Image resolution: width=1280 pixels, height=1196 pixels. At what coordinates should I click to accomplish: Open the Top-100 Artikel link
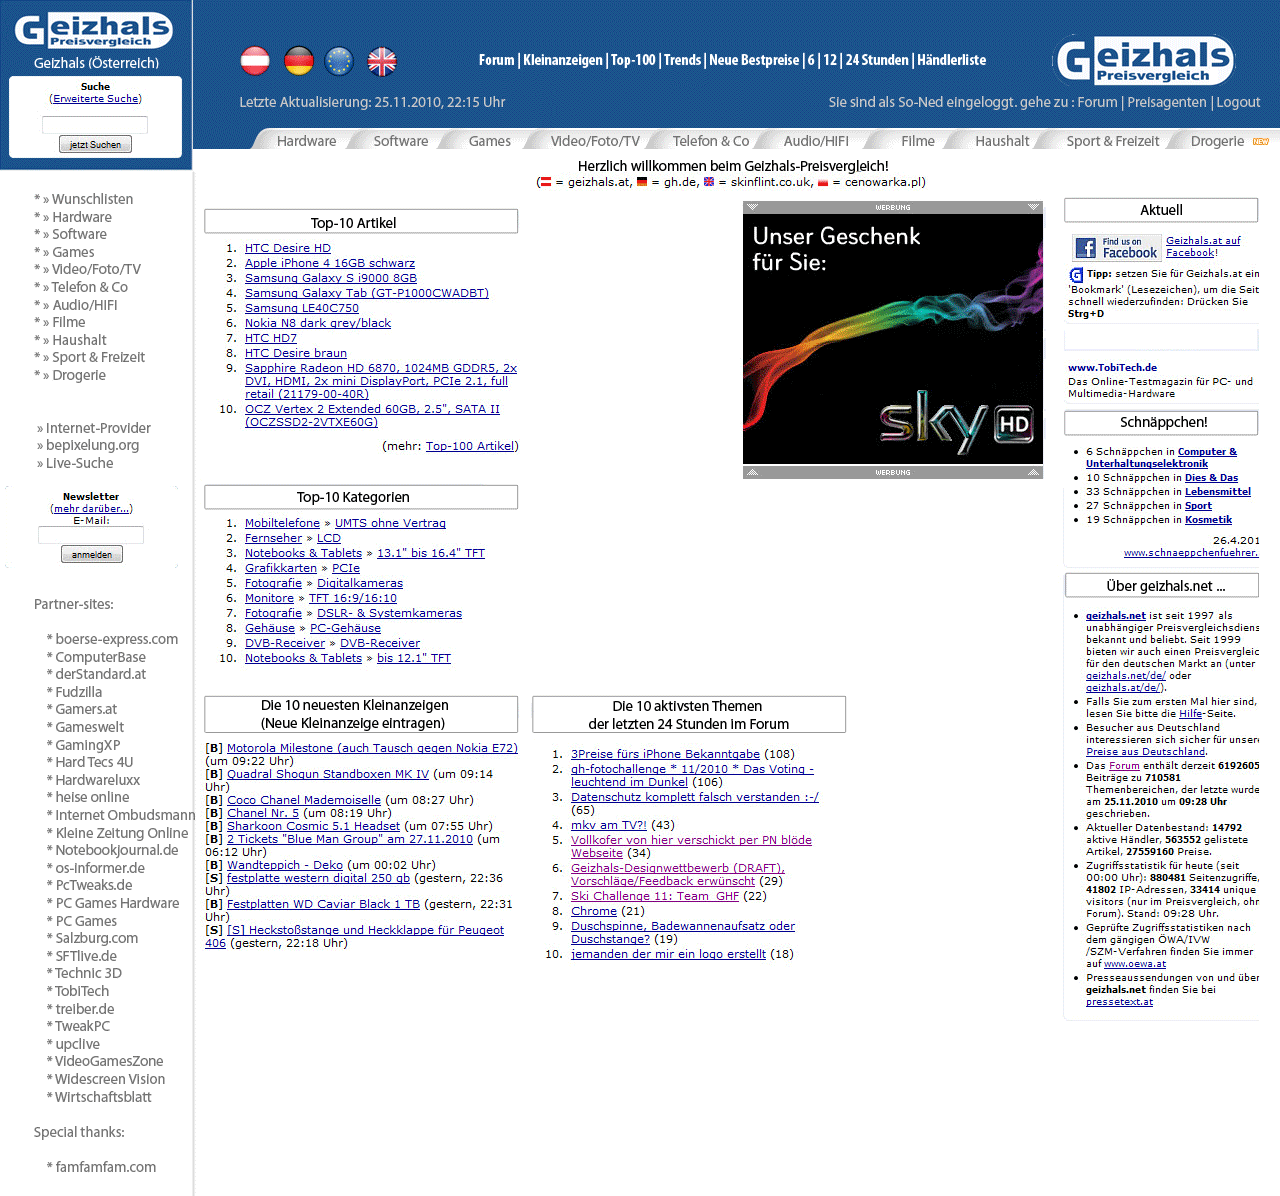(x=470, y=446)
